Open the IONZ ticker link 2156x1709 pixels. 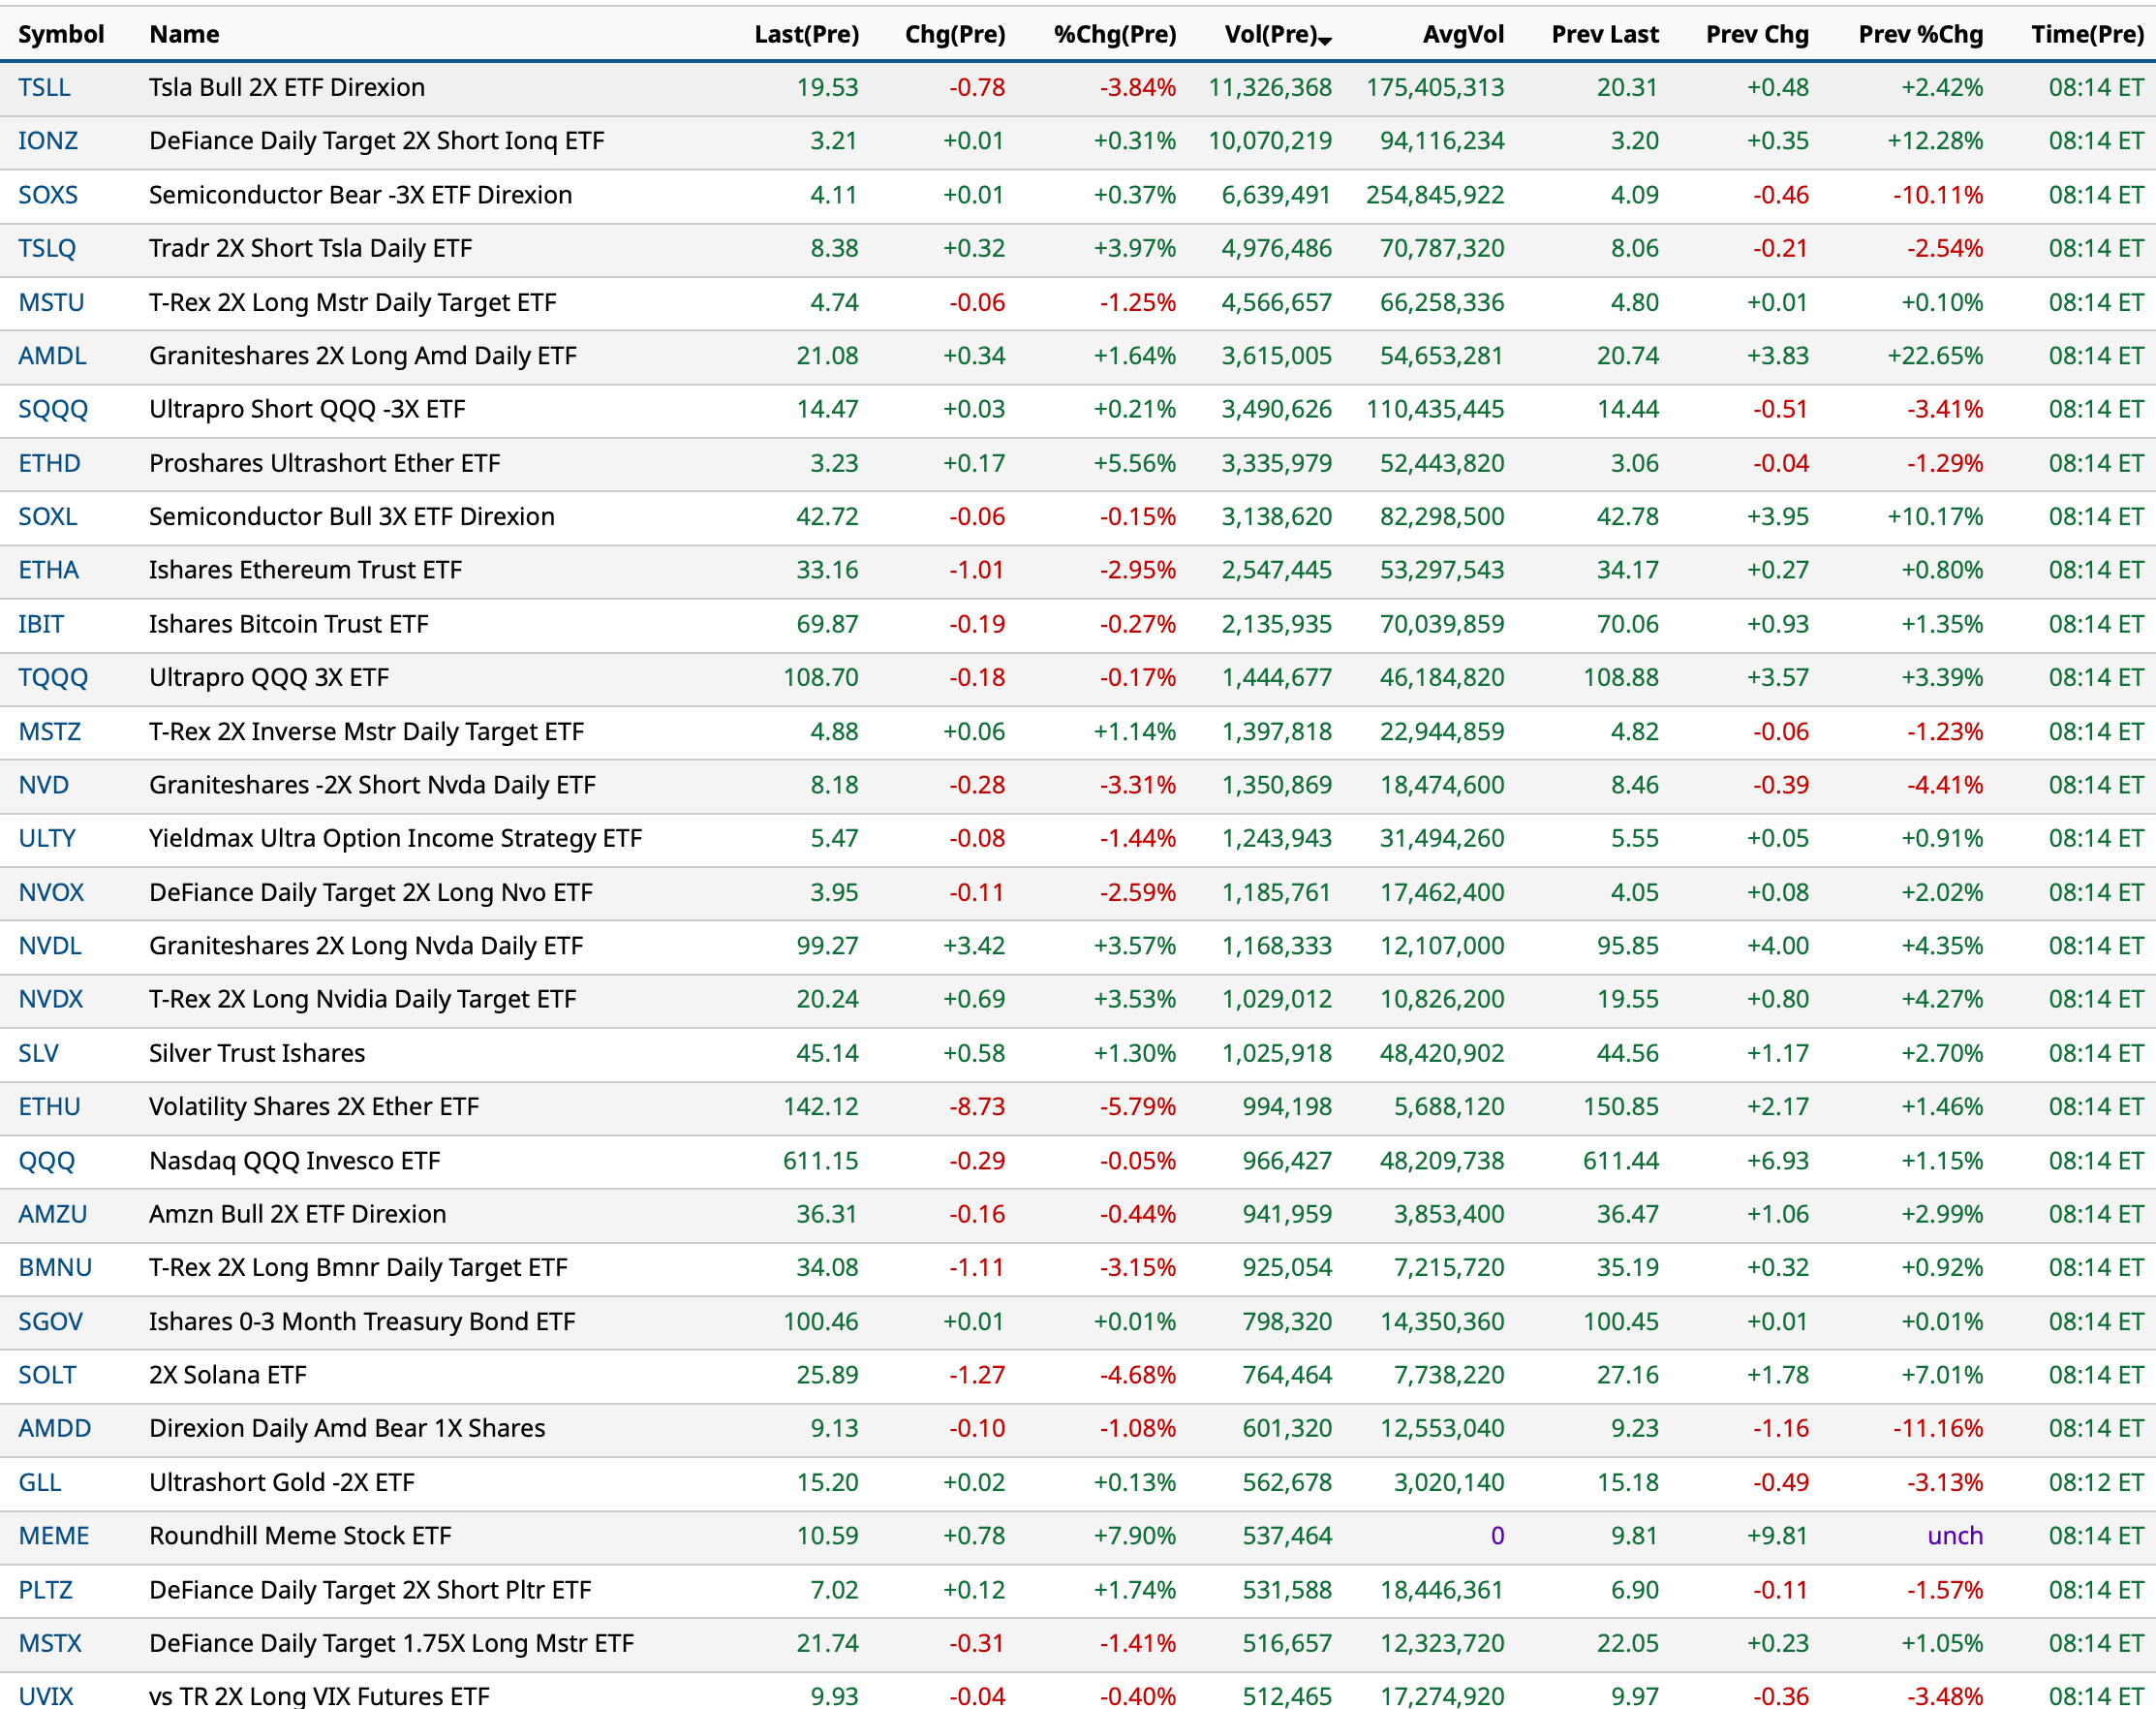(48, 141)
